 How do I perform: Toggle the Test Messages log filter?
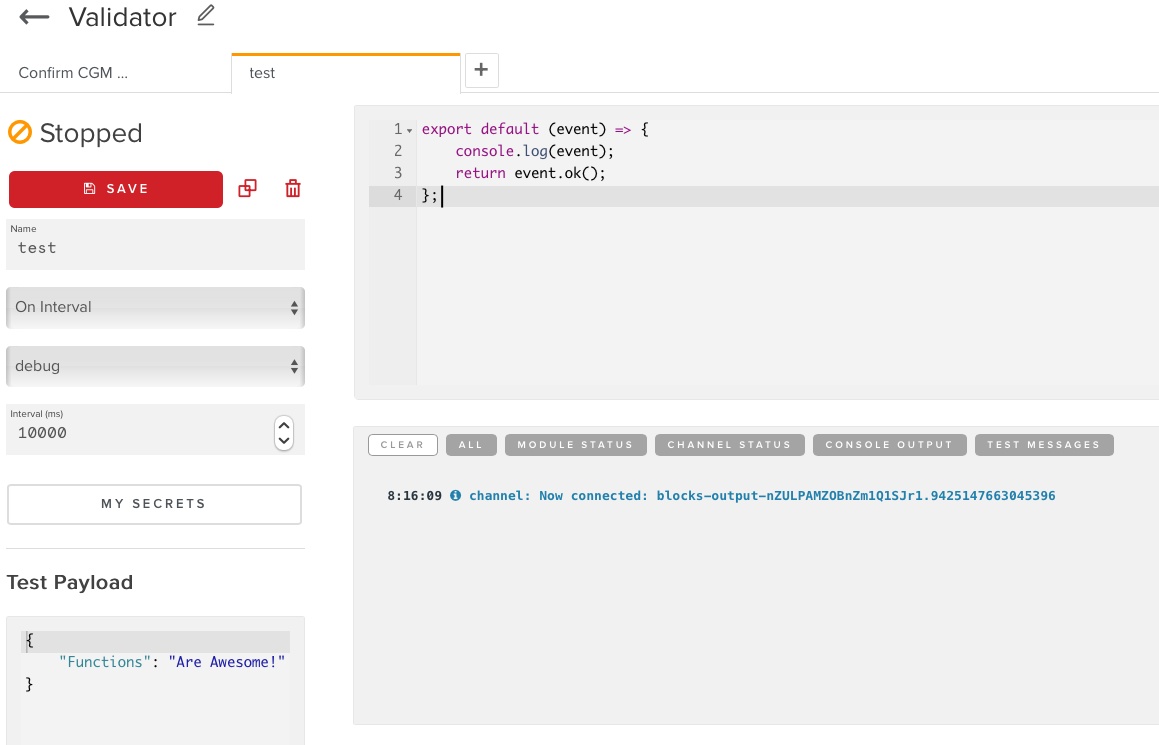(1043, 445)
